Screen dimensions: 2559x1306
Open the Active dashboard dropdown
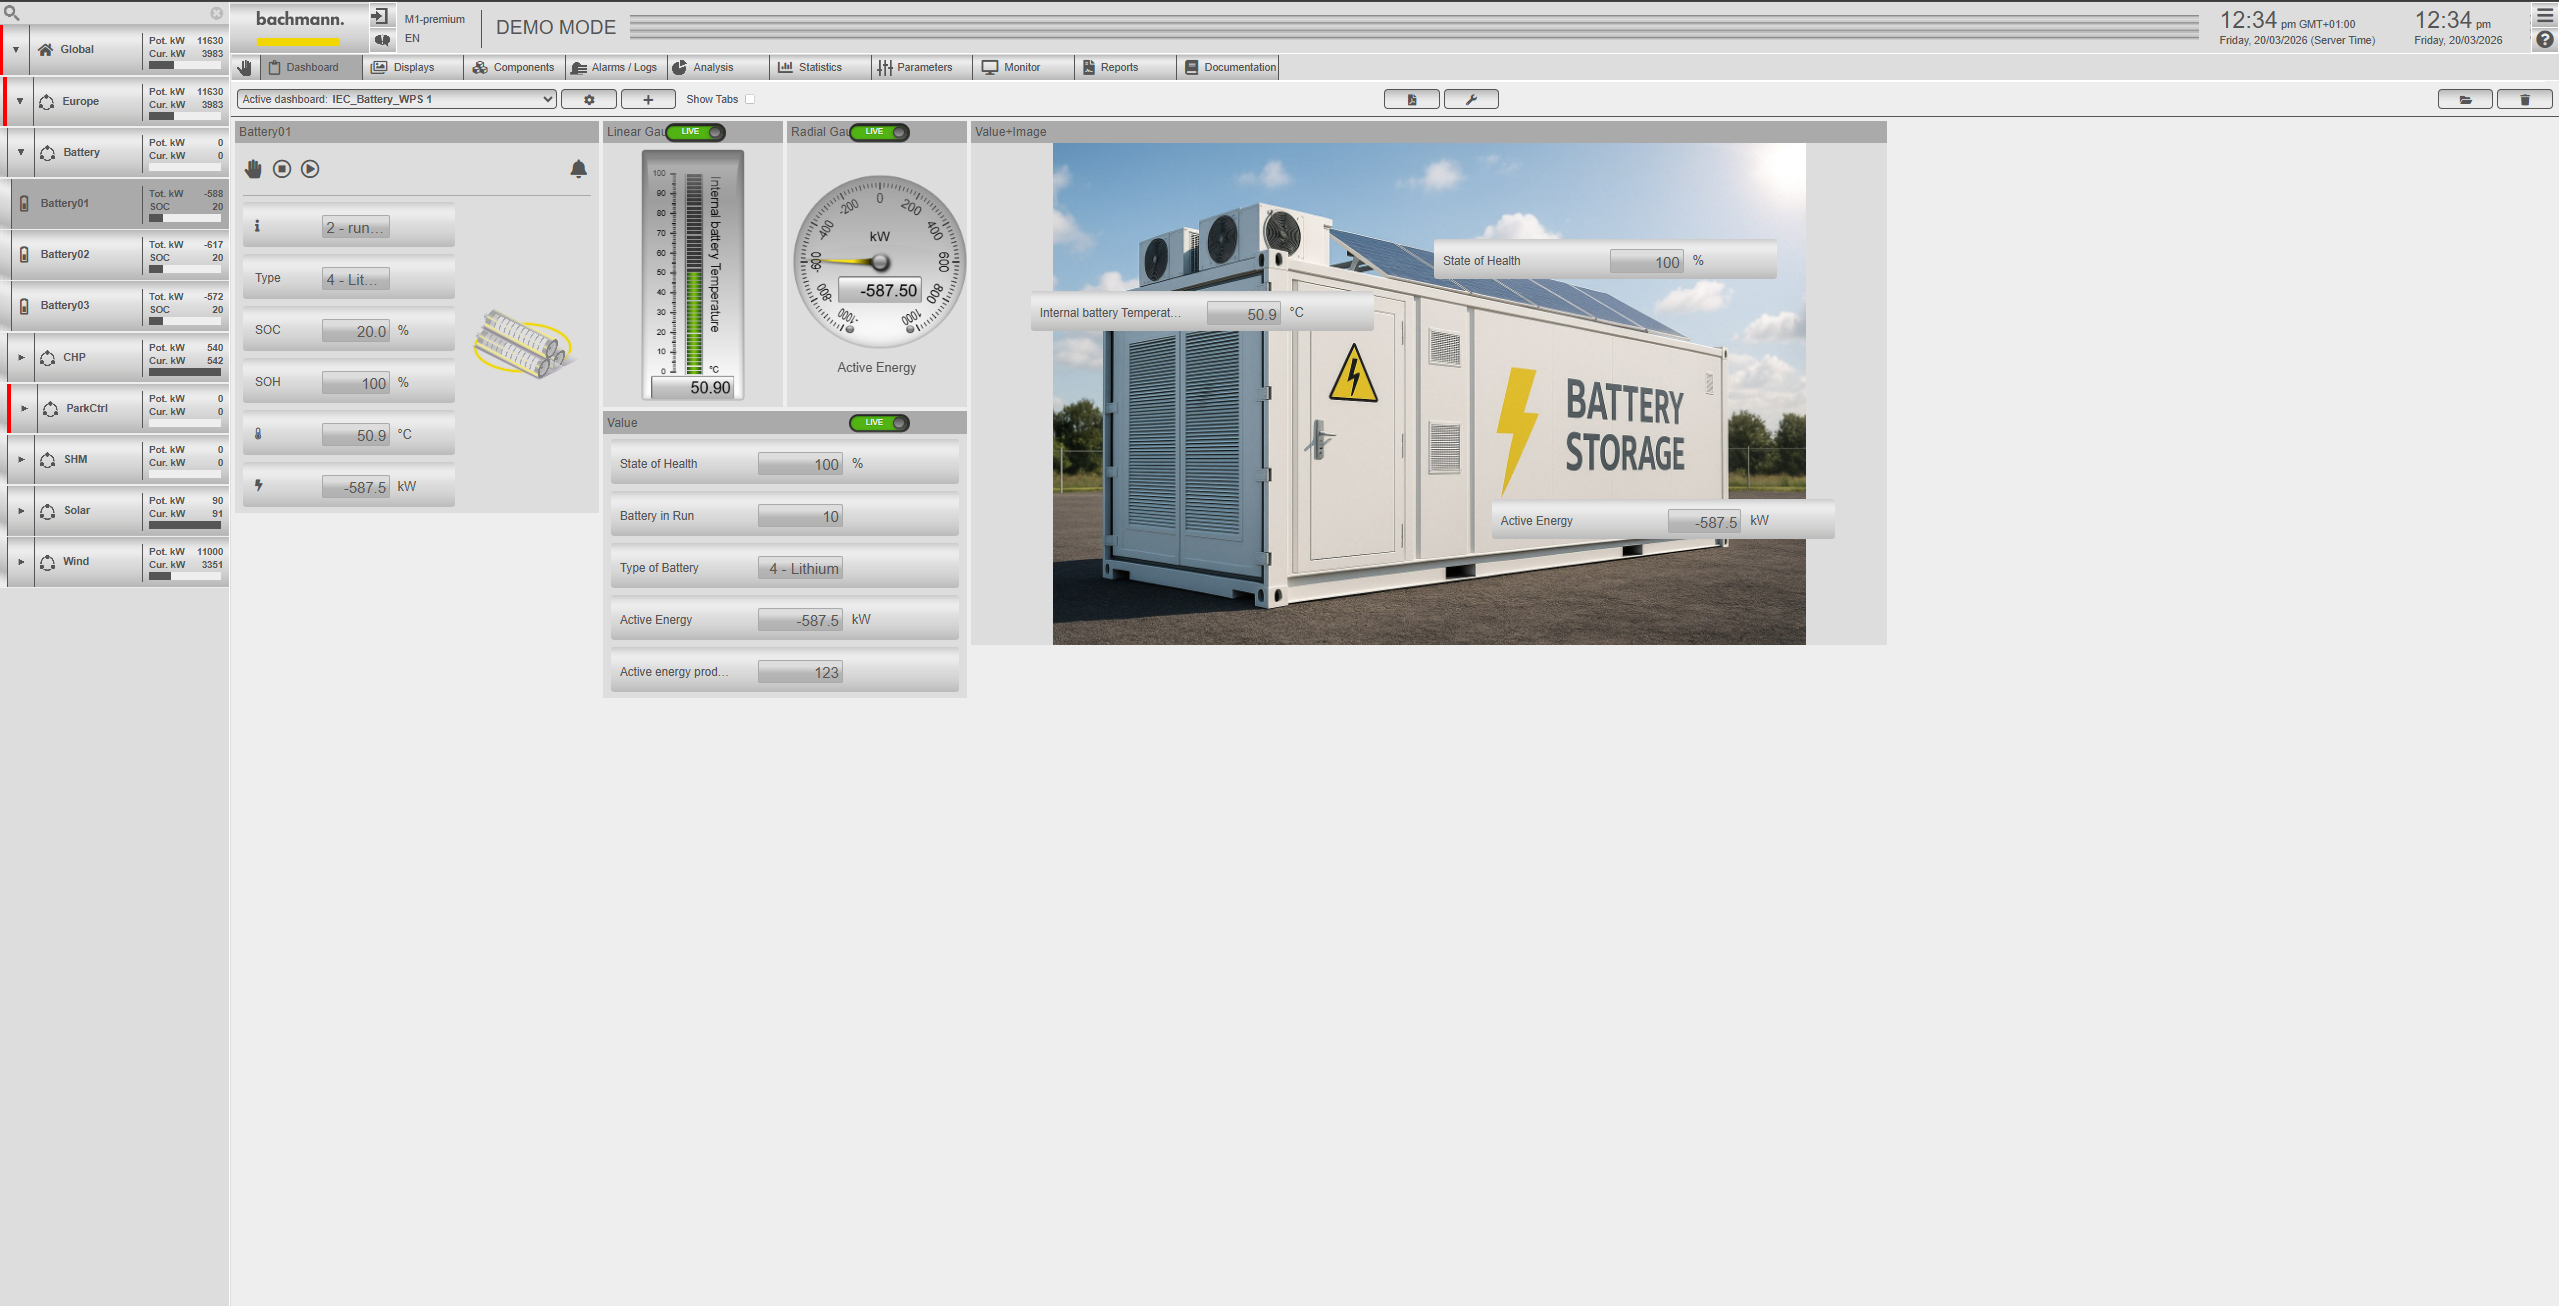point(396,99)
